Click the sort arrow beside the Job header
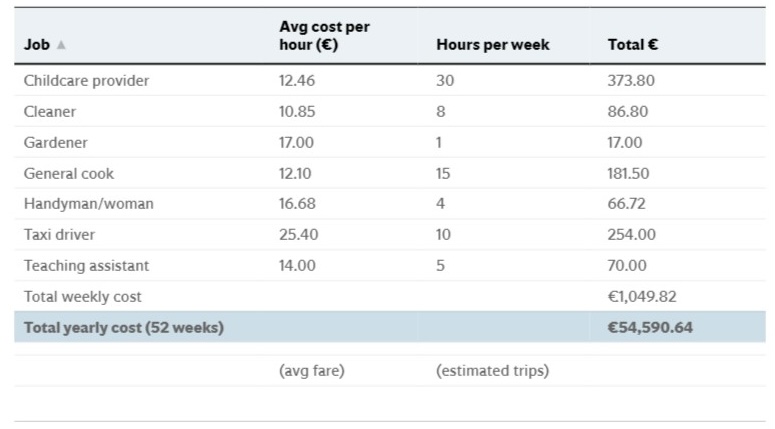The width and height of the screenshot is (775, 429). pyautogui.click(x=61, y=46)
